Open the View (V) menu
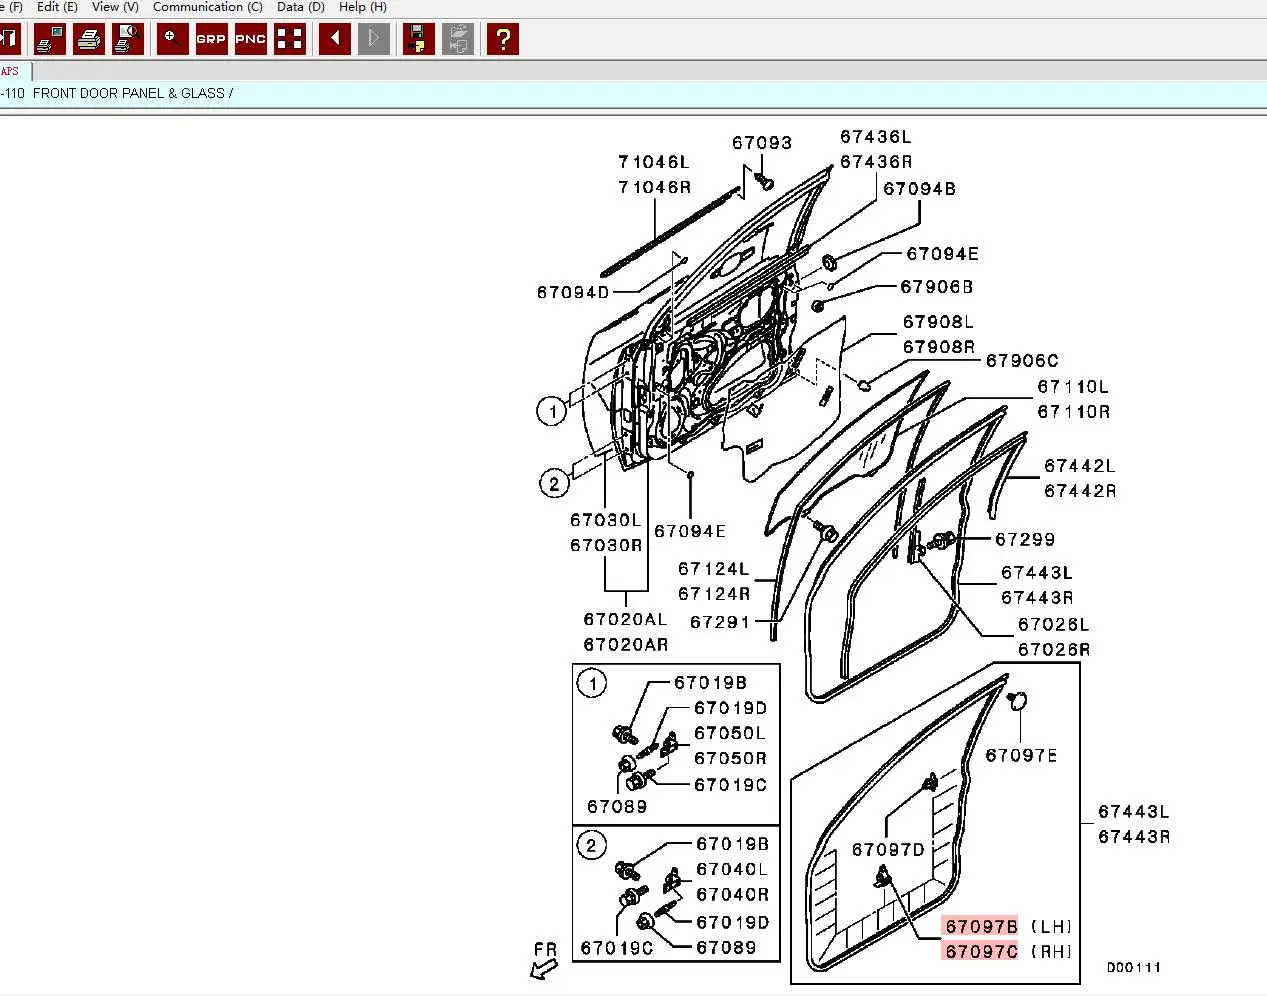The height and width of the screenshot is (996, 1267). click(x=115, y=7)
